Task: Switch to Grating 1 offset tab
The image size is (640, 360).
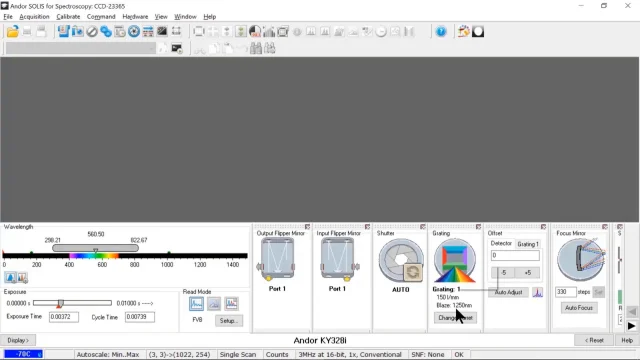Action: pyautogui.click(x=528, y=244)
